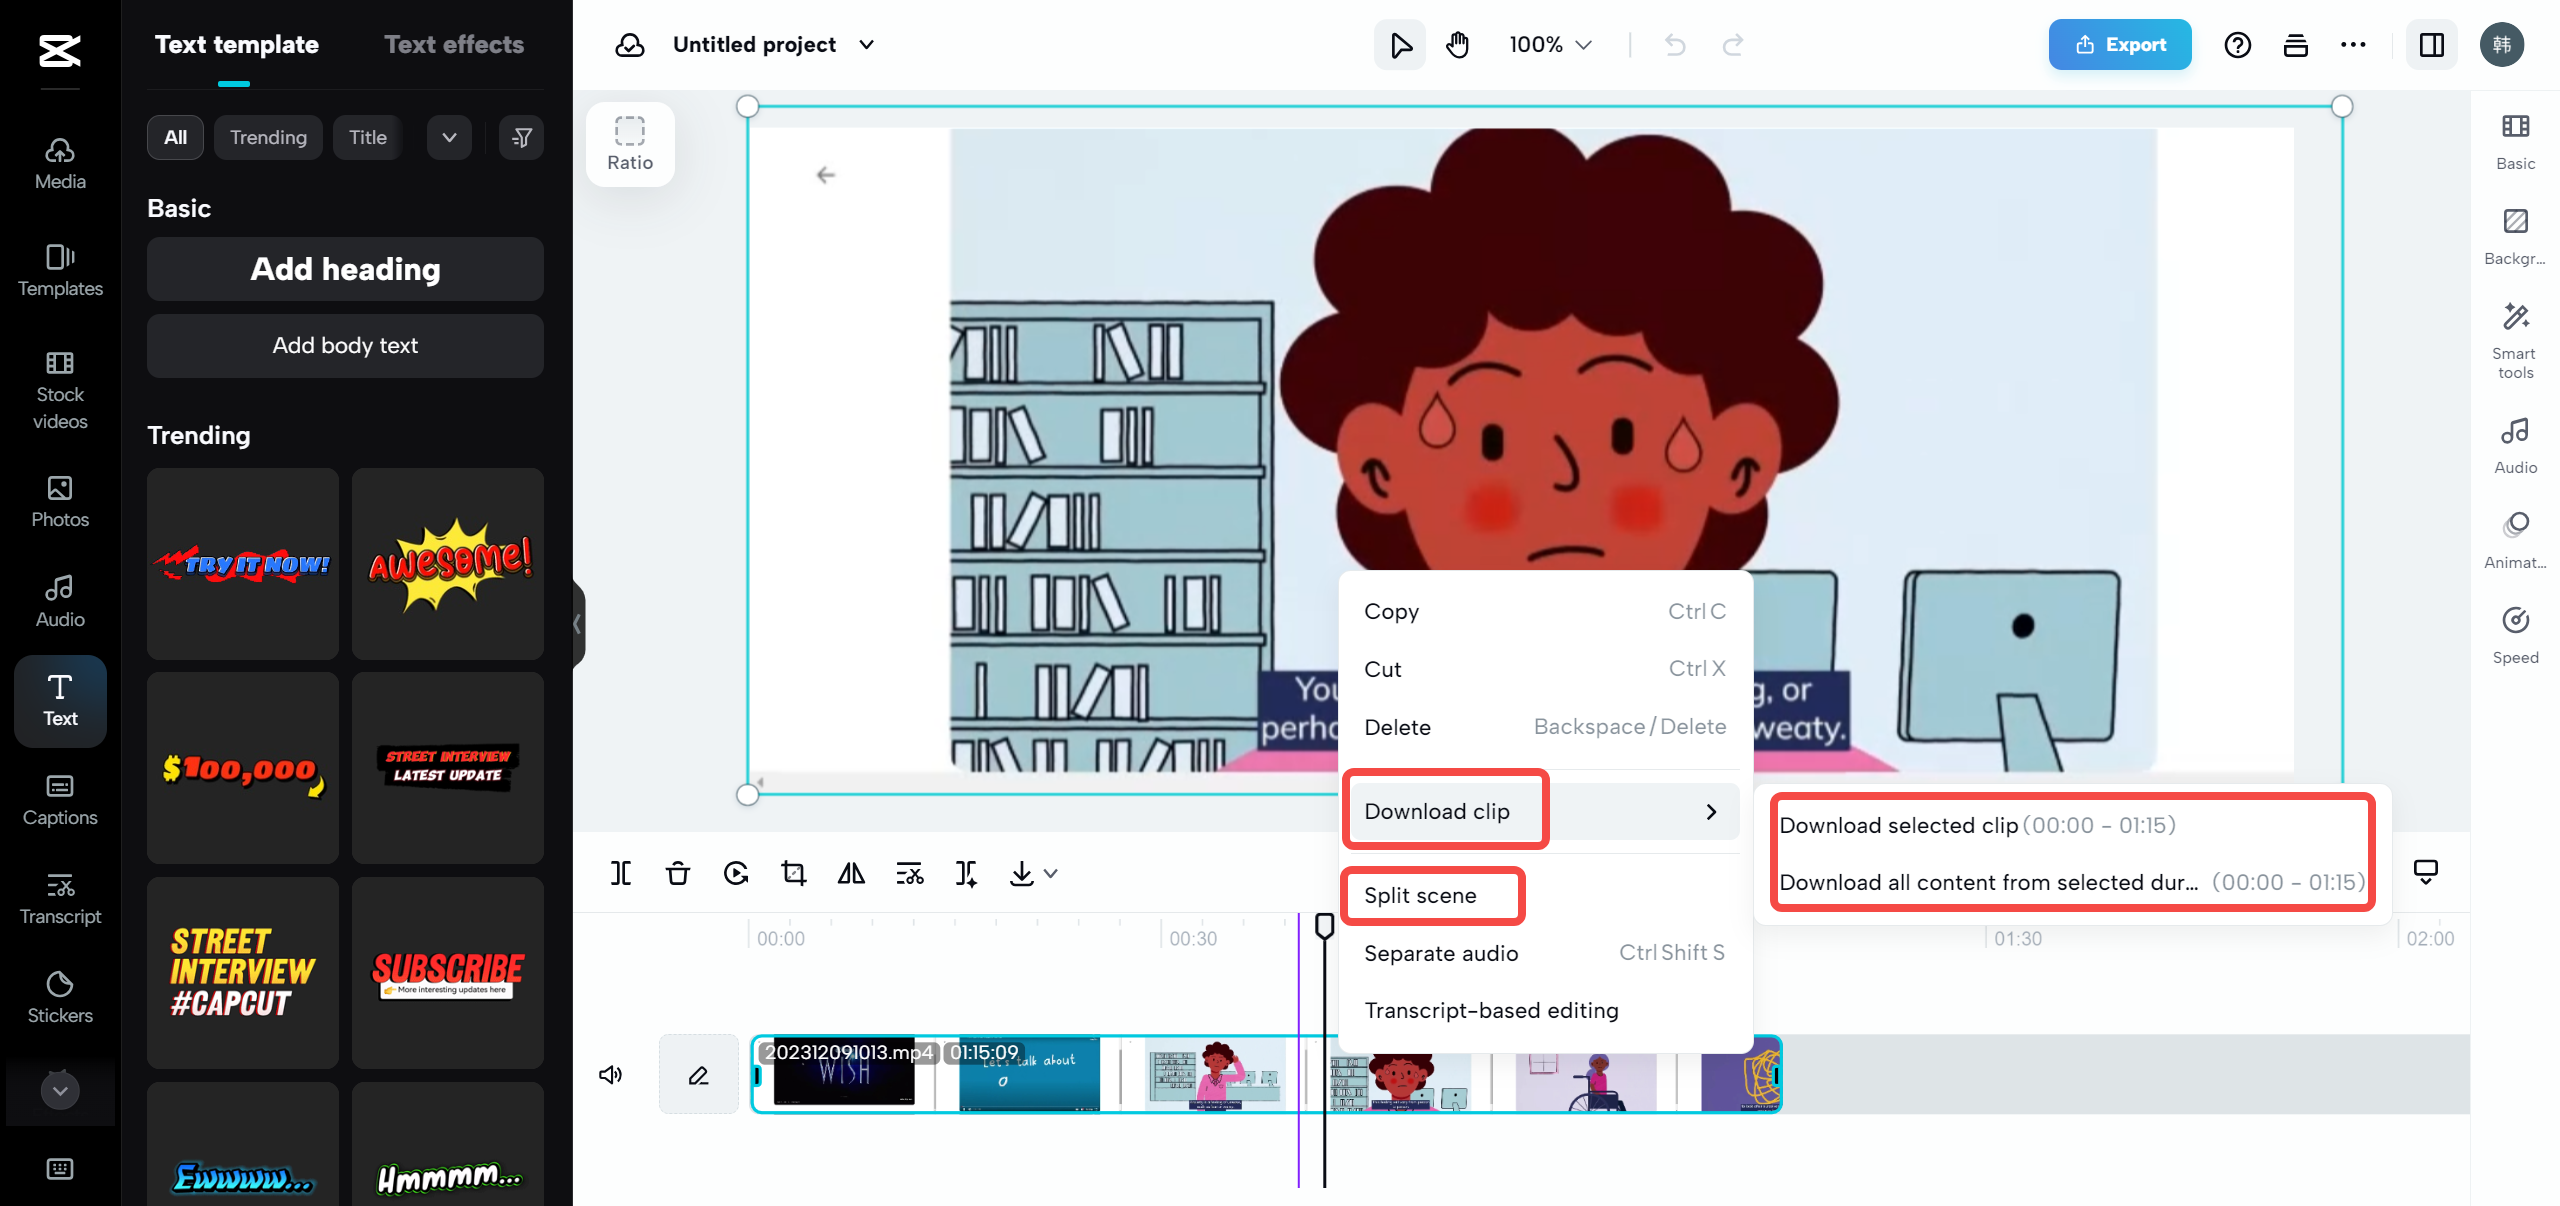Click the mirror flip icon

851,873
